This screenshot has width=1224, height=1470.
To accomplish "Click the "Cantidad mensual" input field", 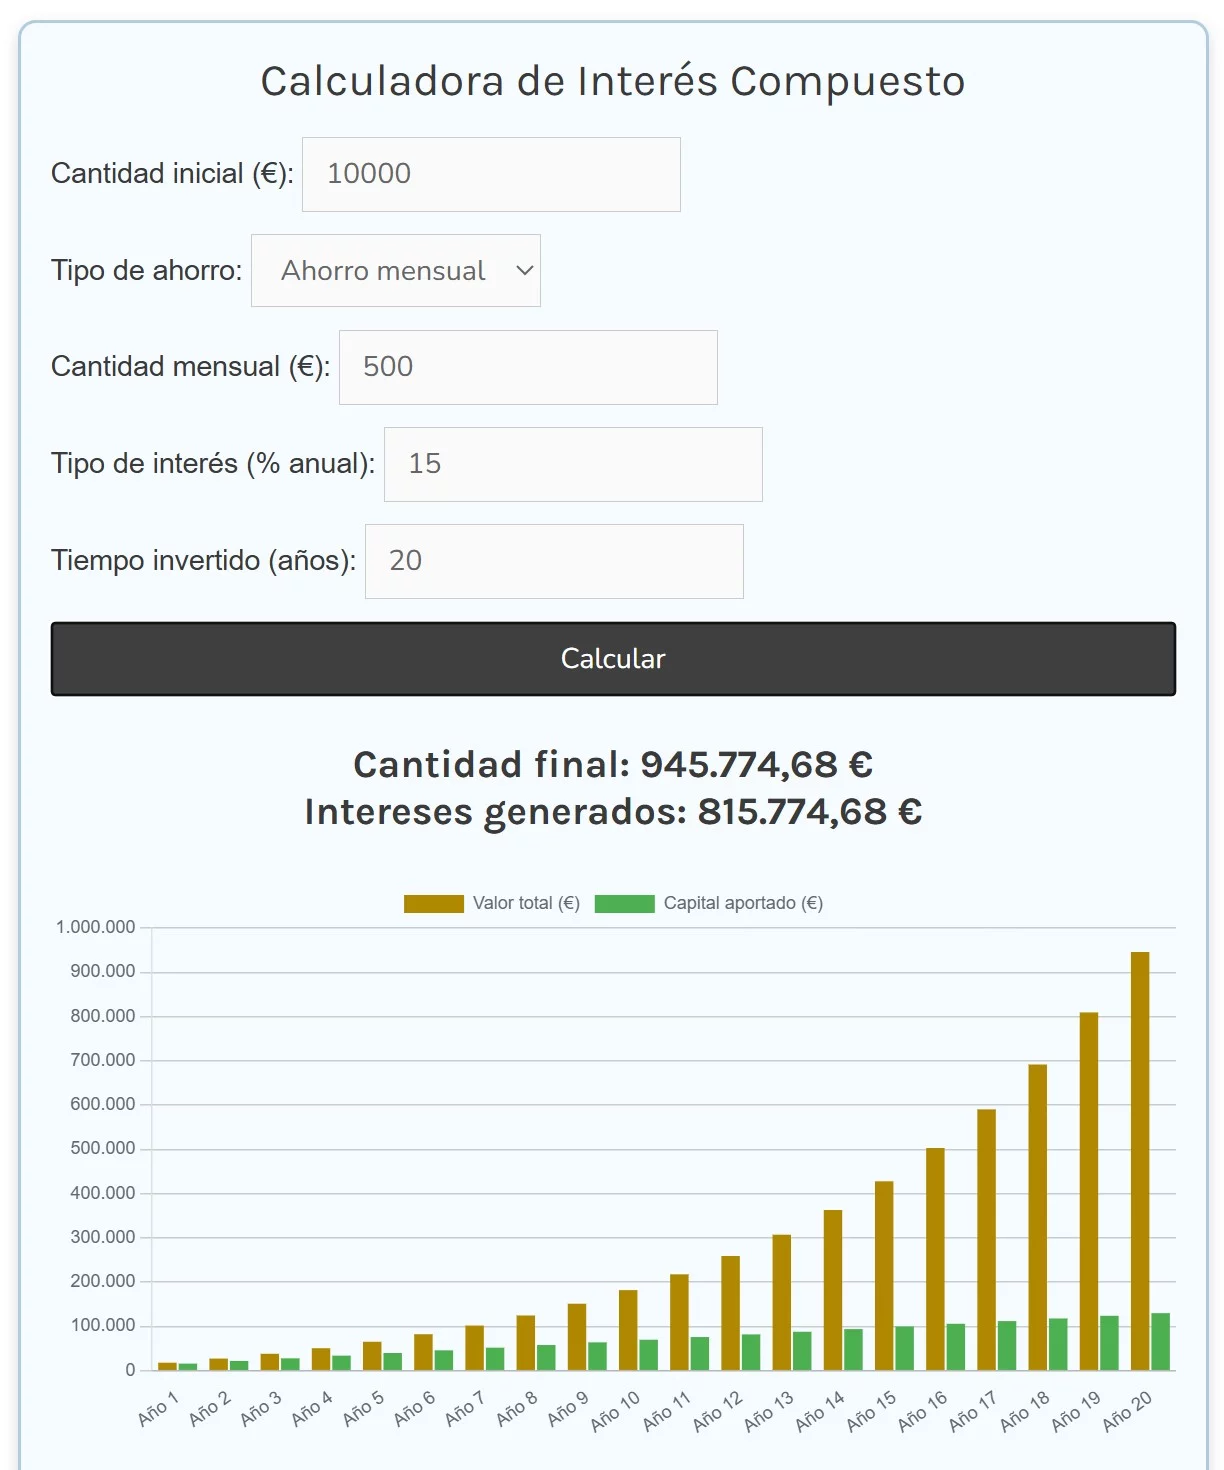I will tap(528, 367).
